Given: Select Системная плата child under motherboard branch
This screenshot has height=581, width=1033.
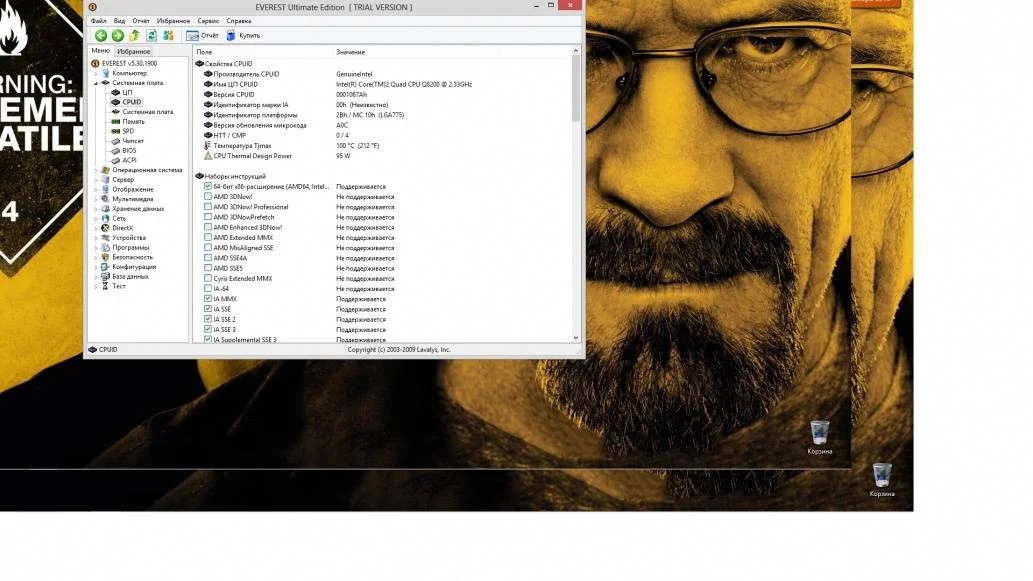Looking at the screenshot, I should pos(148,112).
